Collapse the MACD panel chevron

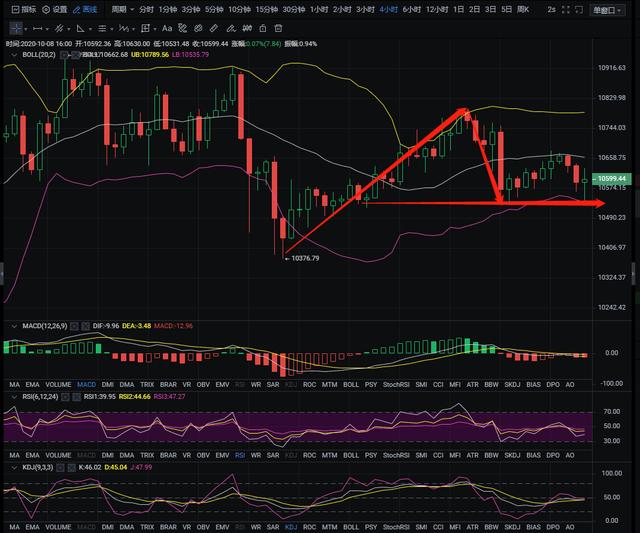(x=14, y=326)
